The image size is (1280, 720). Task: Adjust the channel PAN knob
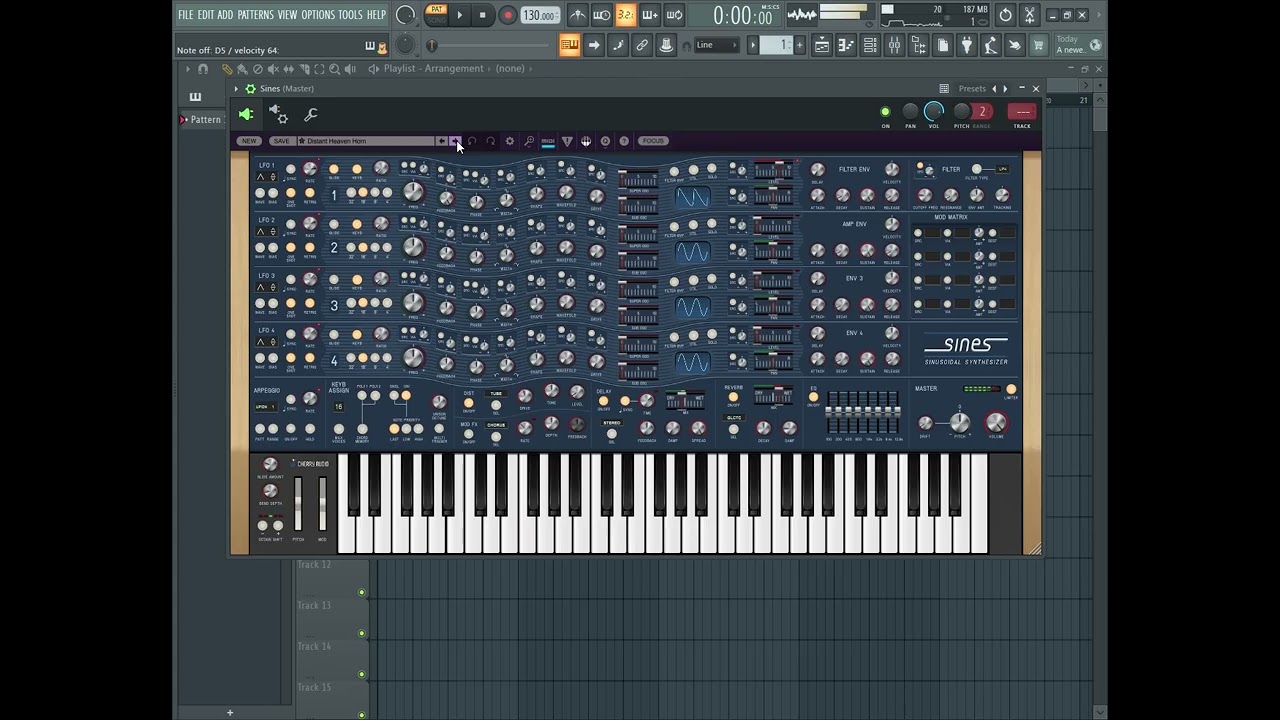(910, 112)
